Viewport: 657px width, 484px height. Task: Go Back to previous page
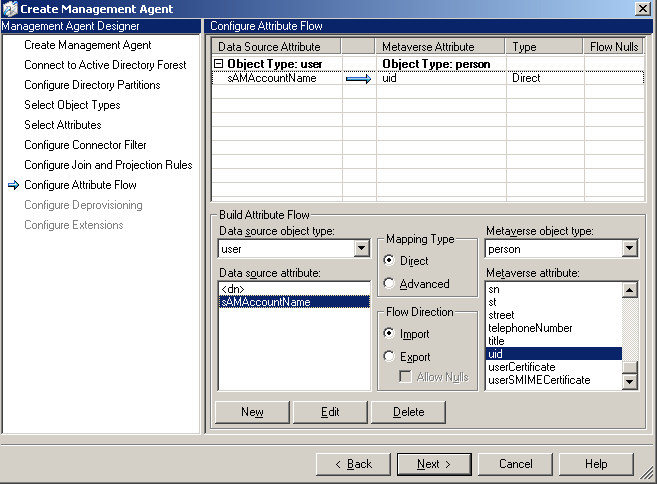[353, 464]
